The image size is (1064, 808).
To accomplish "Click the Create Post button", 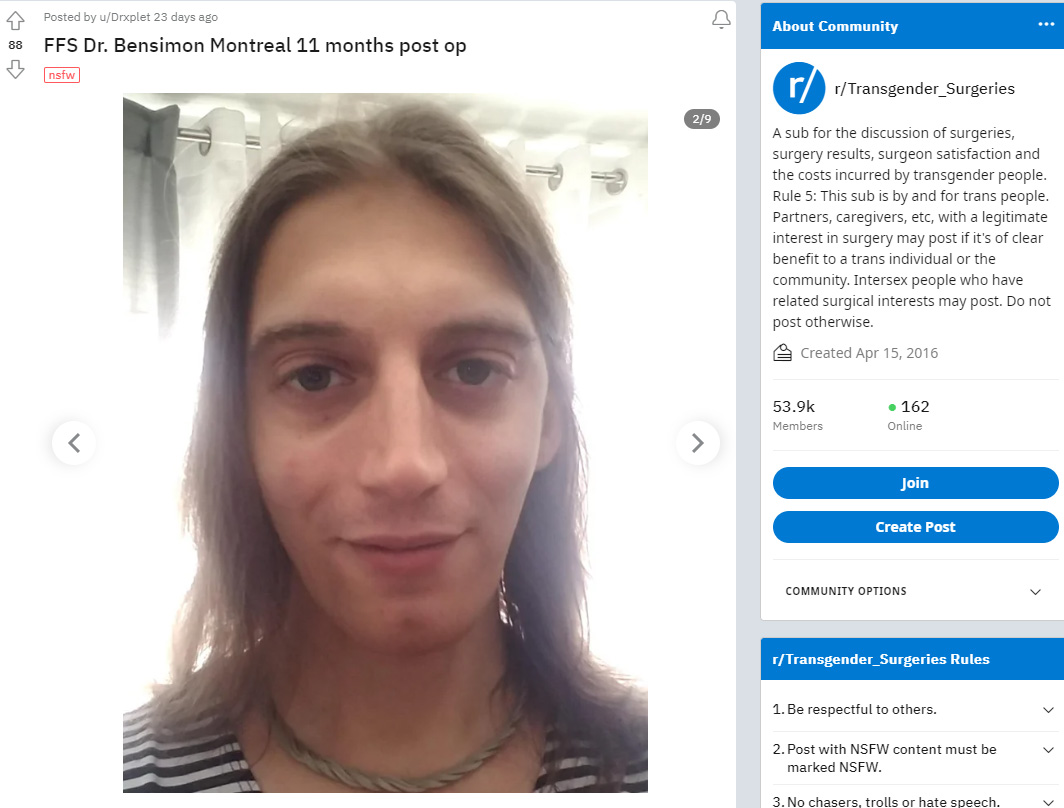I will click(915, 527).
